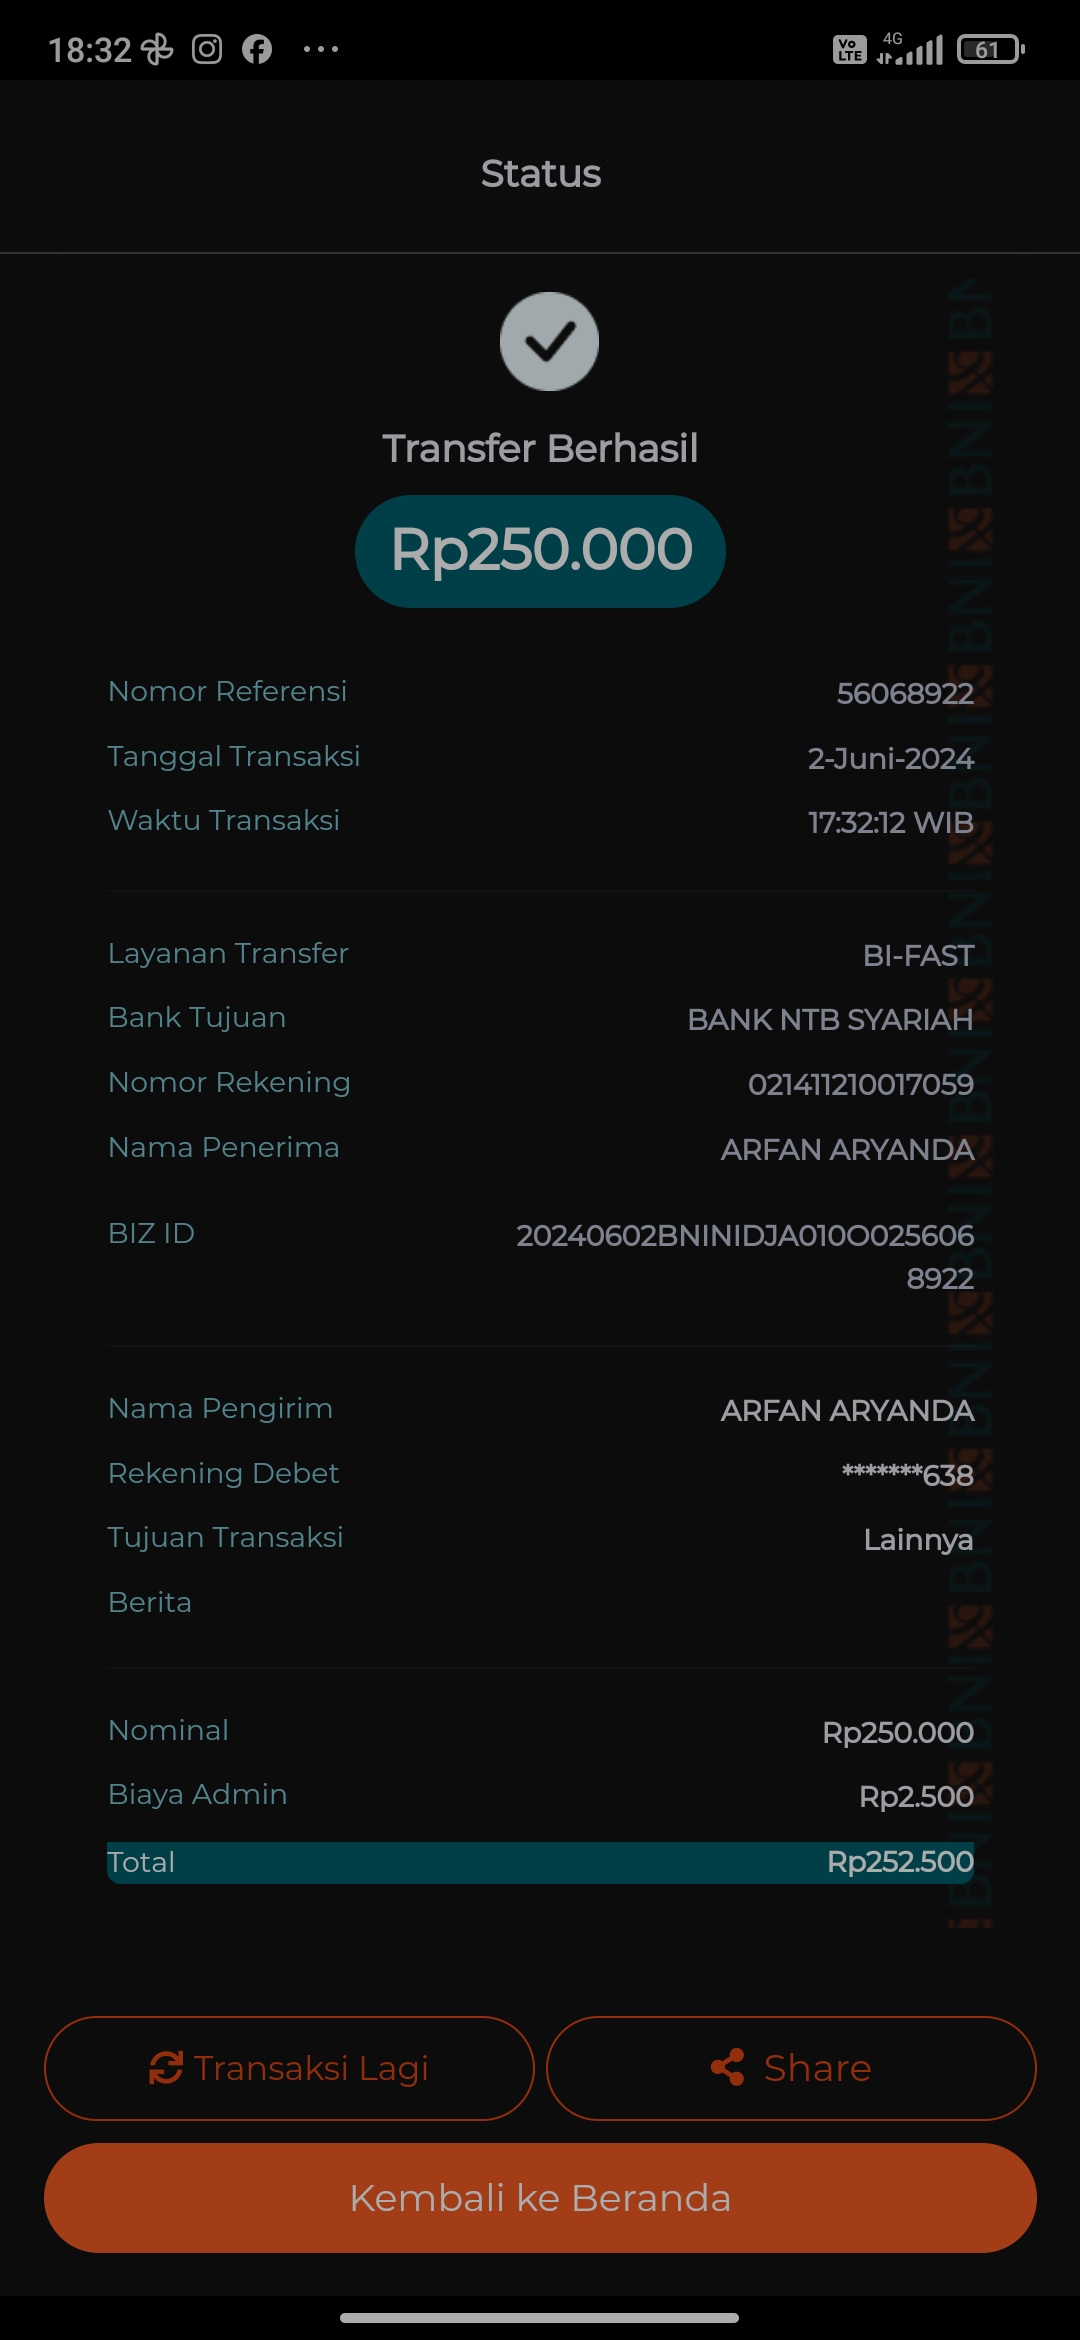This screenshot has width=1080, height=2340.
Task: Tap the highlighted Total row
Action: [x=540, y=1862]
